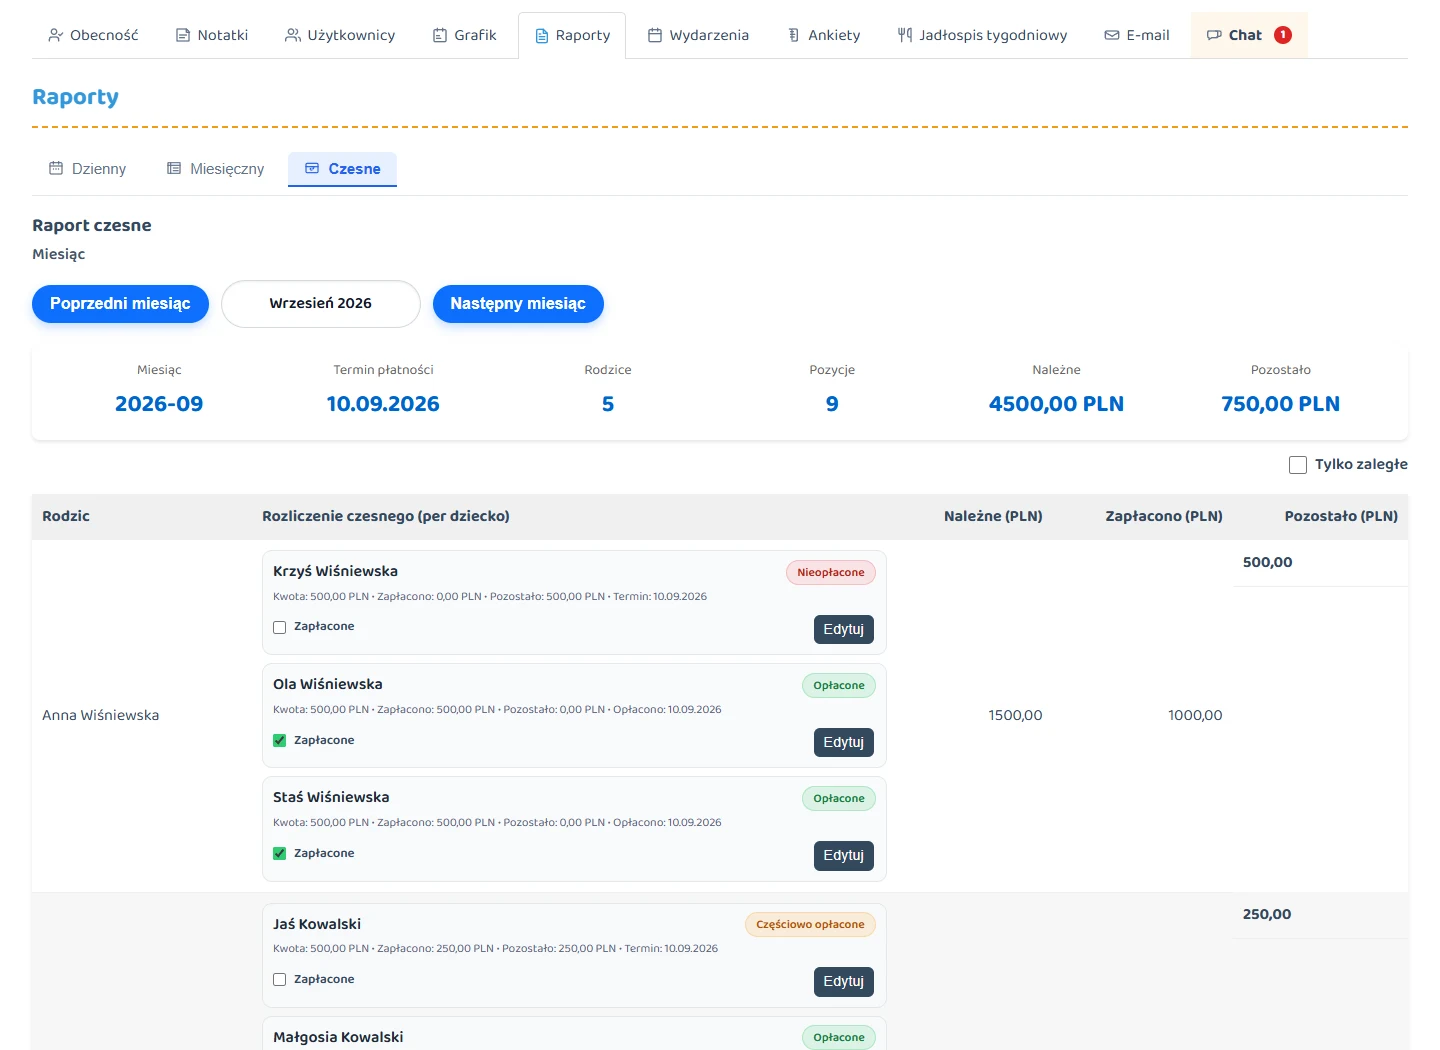Go to Ankiety tab
Image resolution: width=1440 pixels, height=1050 pixels.
tap(824, 35)
